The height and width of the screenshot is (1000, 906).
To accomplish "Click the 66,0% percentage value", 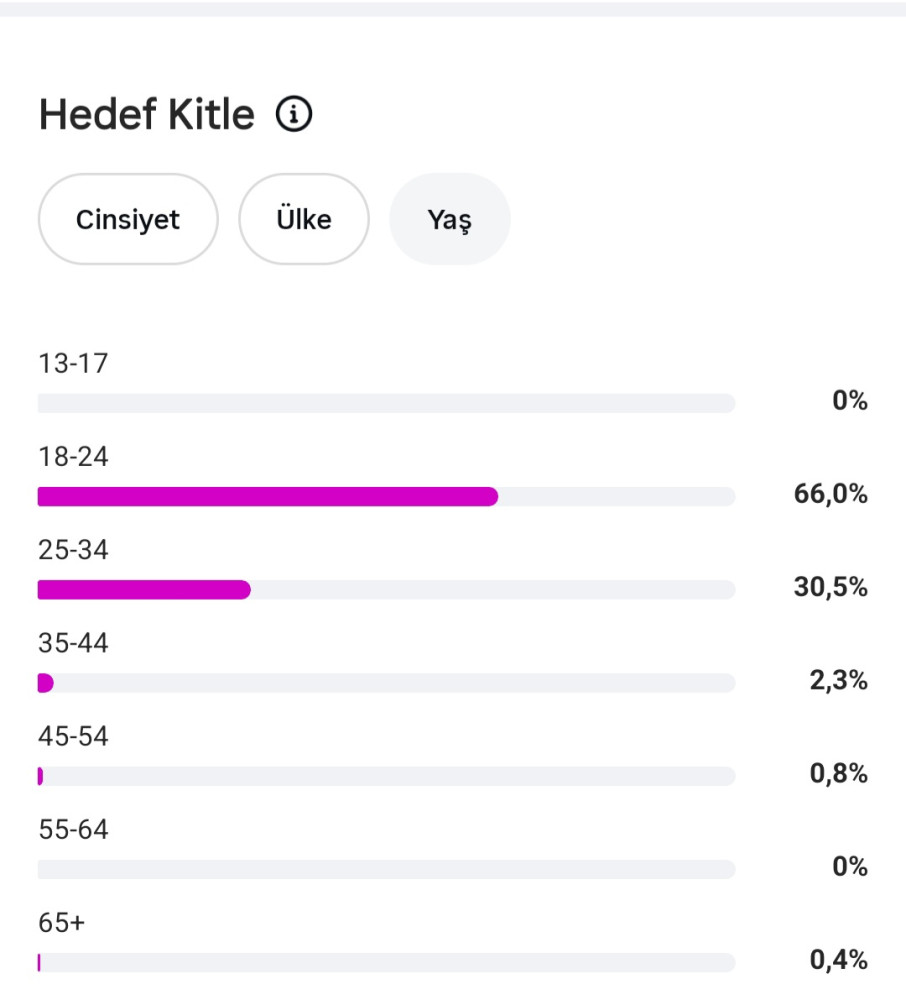I will [830, 494].
